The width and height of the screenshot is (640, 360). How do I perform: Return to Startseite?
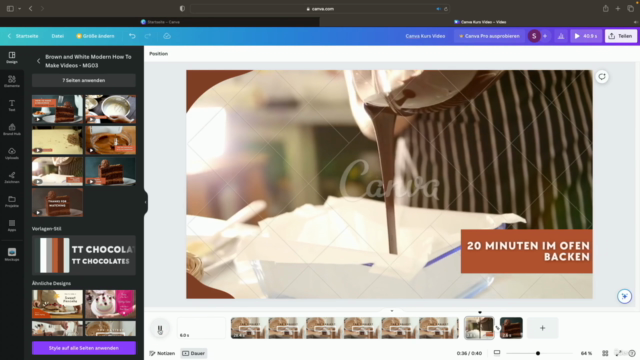(23, 36)
